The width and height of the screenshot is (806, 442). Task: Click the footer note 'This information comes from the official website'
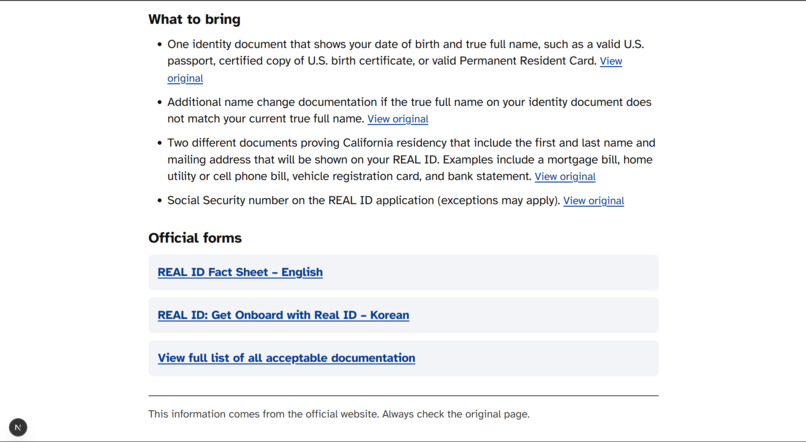(339, 414)
